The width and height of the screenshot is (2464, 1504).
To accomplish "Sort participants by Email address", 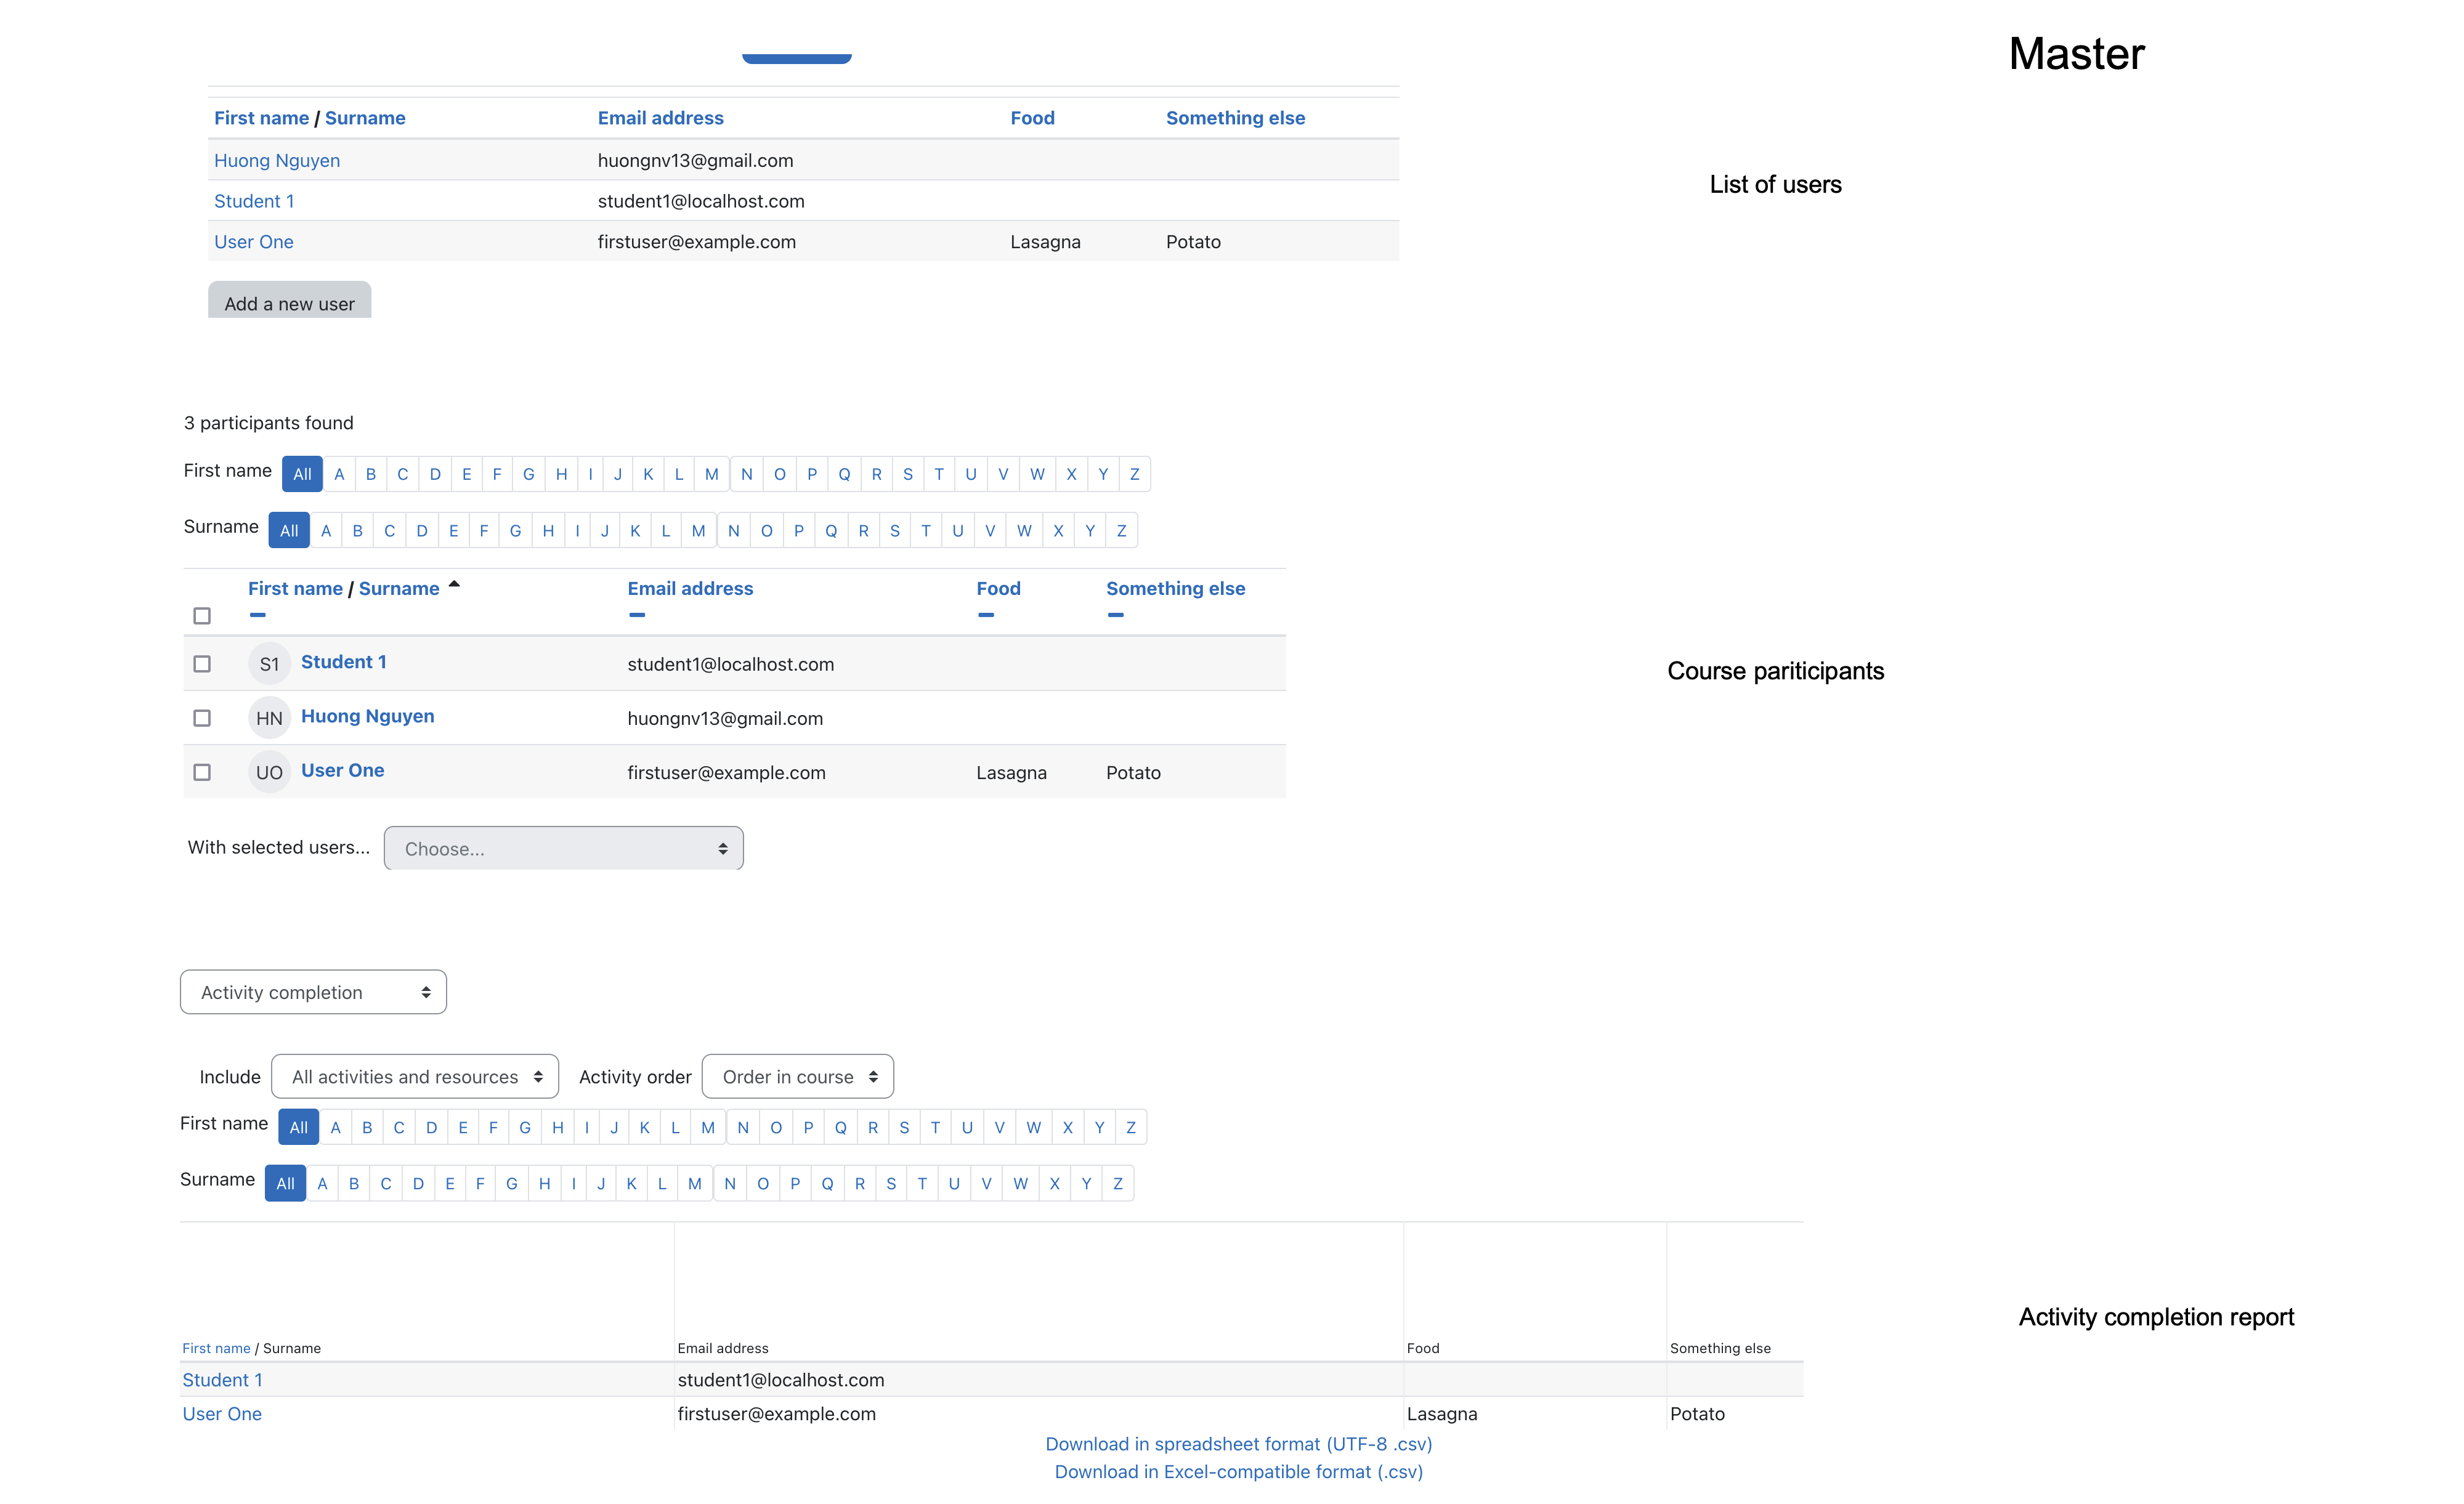I will point(690,589).
